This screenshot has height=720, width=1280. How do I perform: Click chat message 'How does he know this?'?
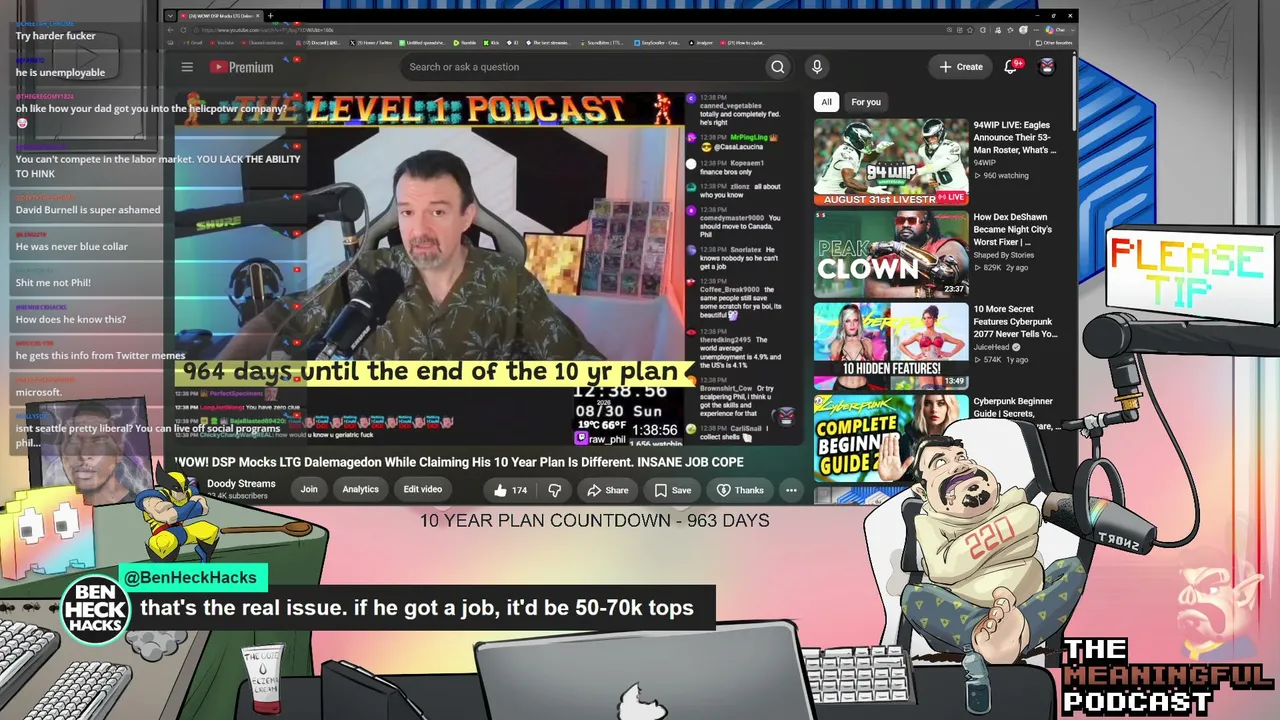[x=71, y=320]
